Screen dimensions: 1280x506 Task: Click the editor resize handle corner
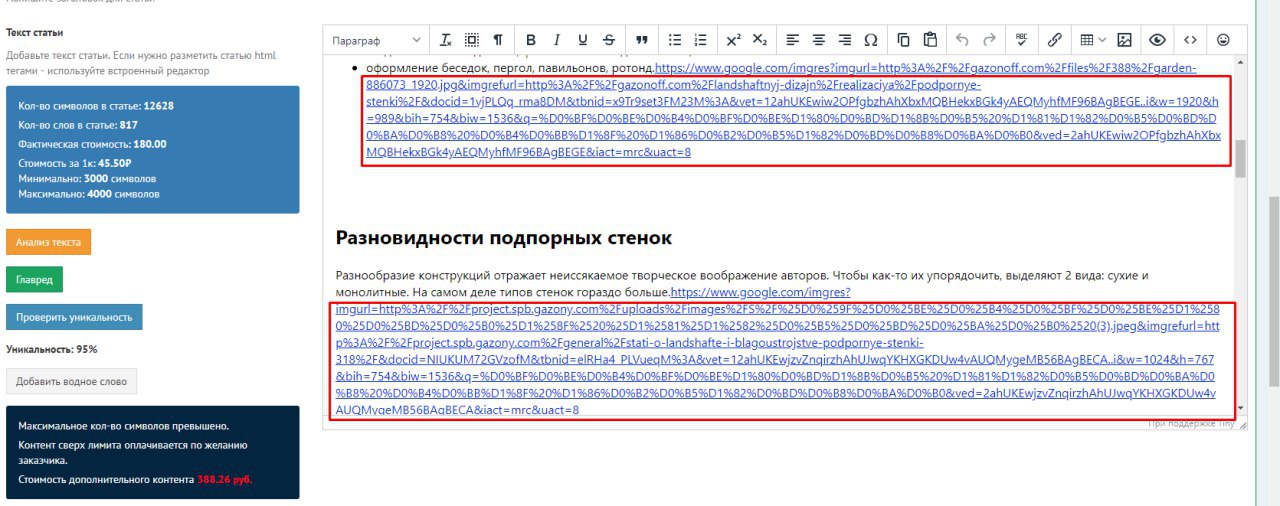pos(1243,425)
